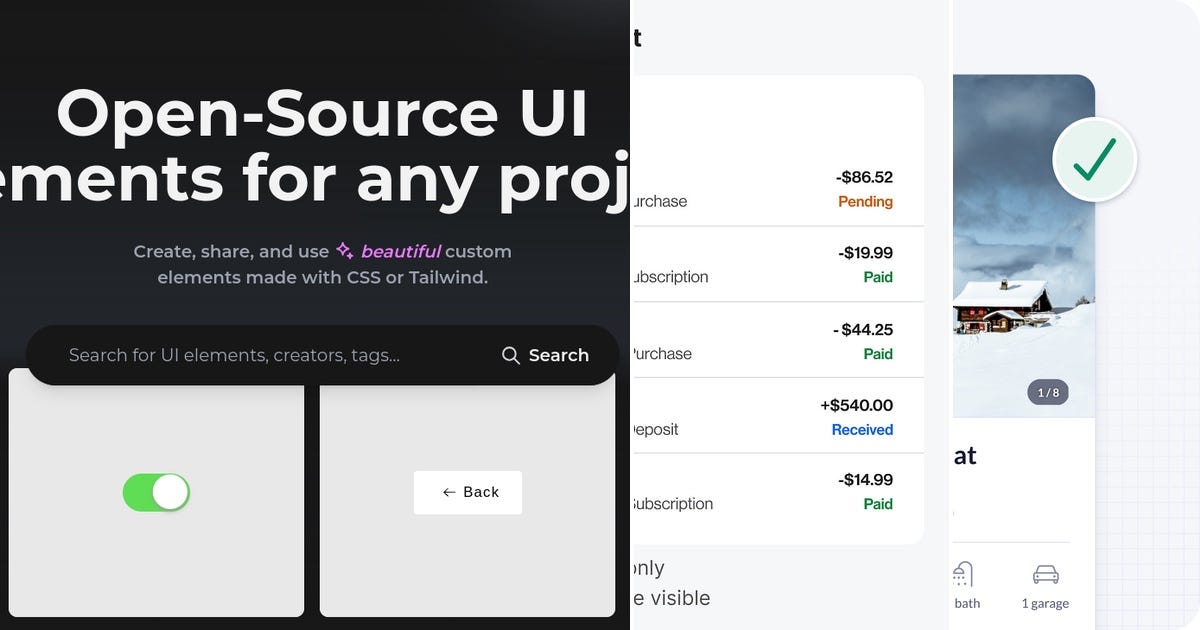Screen dimensions: 1200x630
Task: Select the garage car icon
Action: [1045, 575]
